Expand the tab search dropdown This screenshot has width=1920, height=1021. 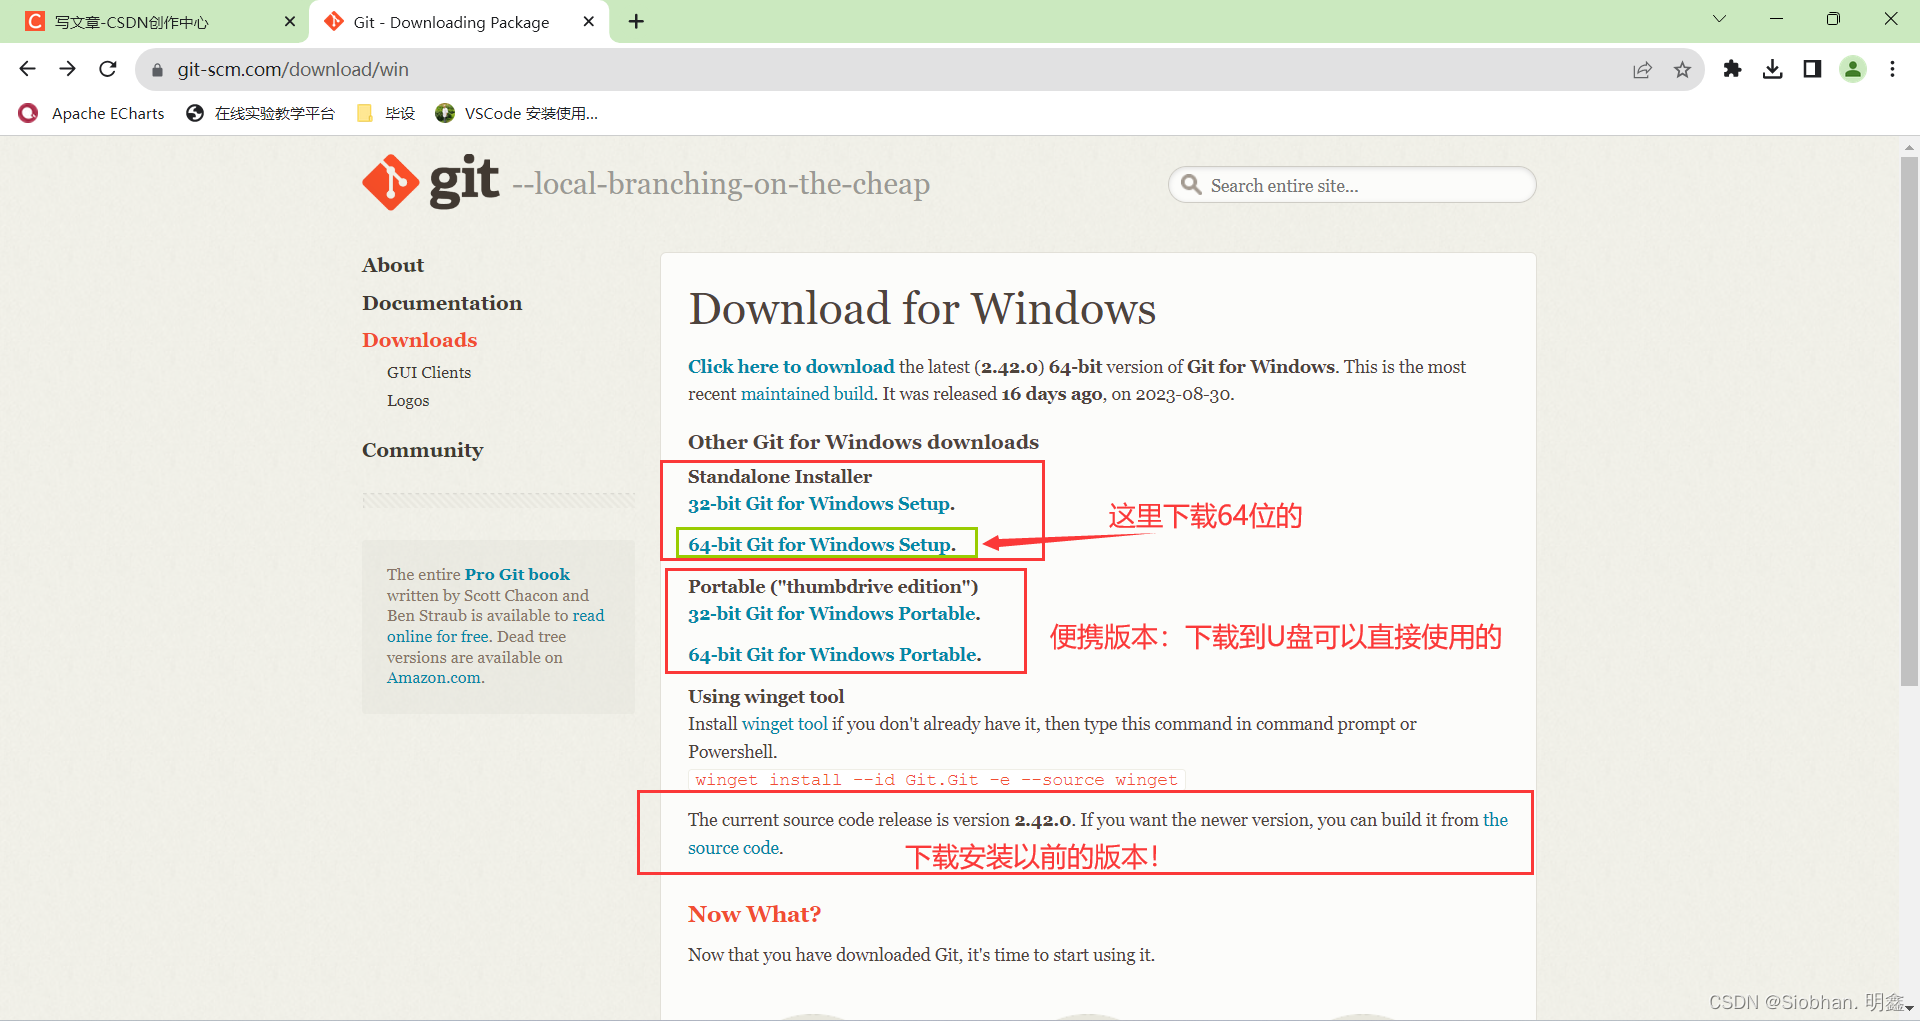[x=1719, y=19]
